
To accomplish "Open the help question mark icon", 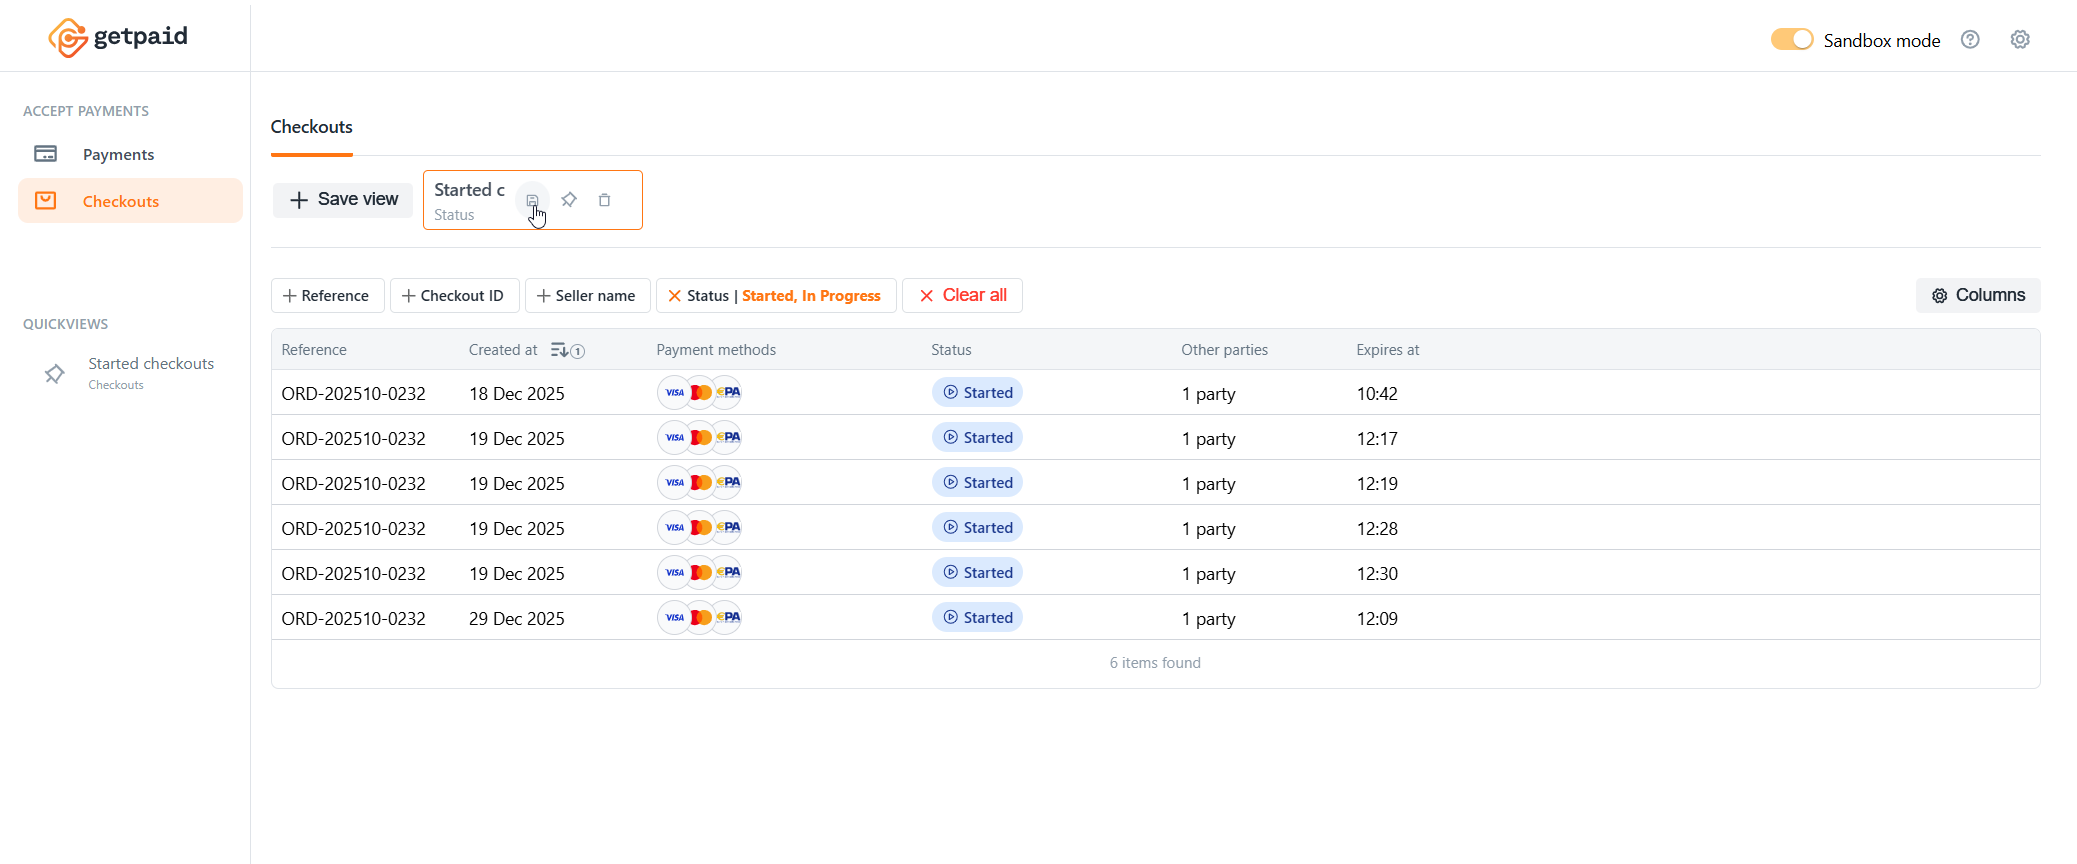I will 1970,39.
